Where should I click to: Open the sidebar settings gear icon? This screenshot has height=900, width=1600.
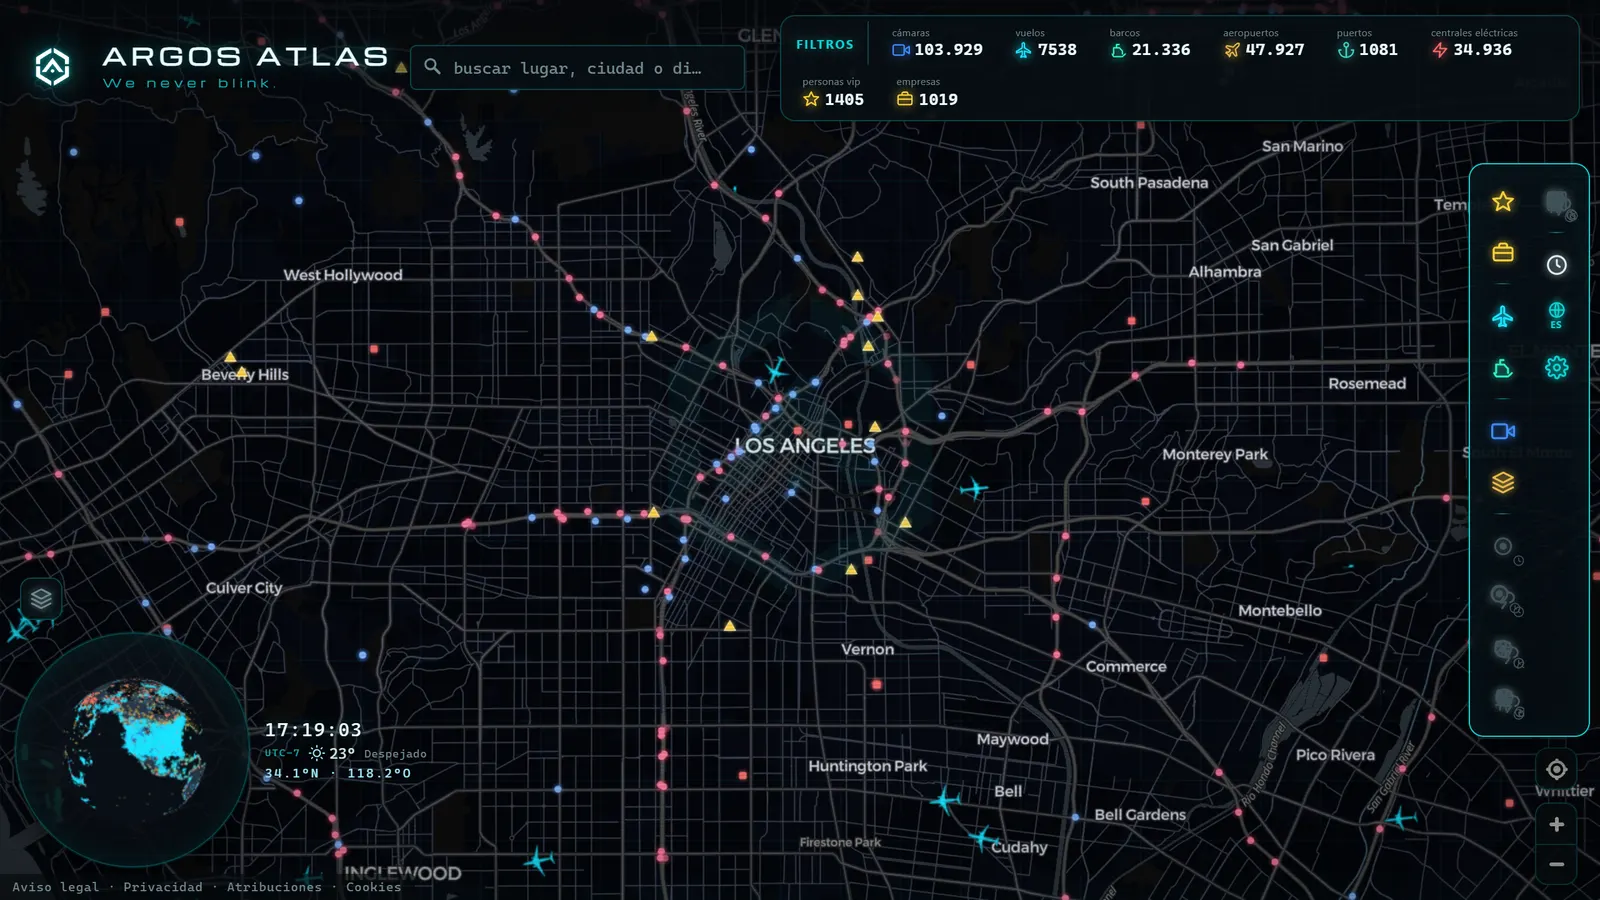click(x=1556, y=367)
